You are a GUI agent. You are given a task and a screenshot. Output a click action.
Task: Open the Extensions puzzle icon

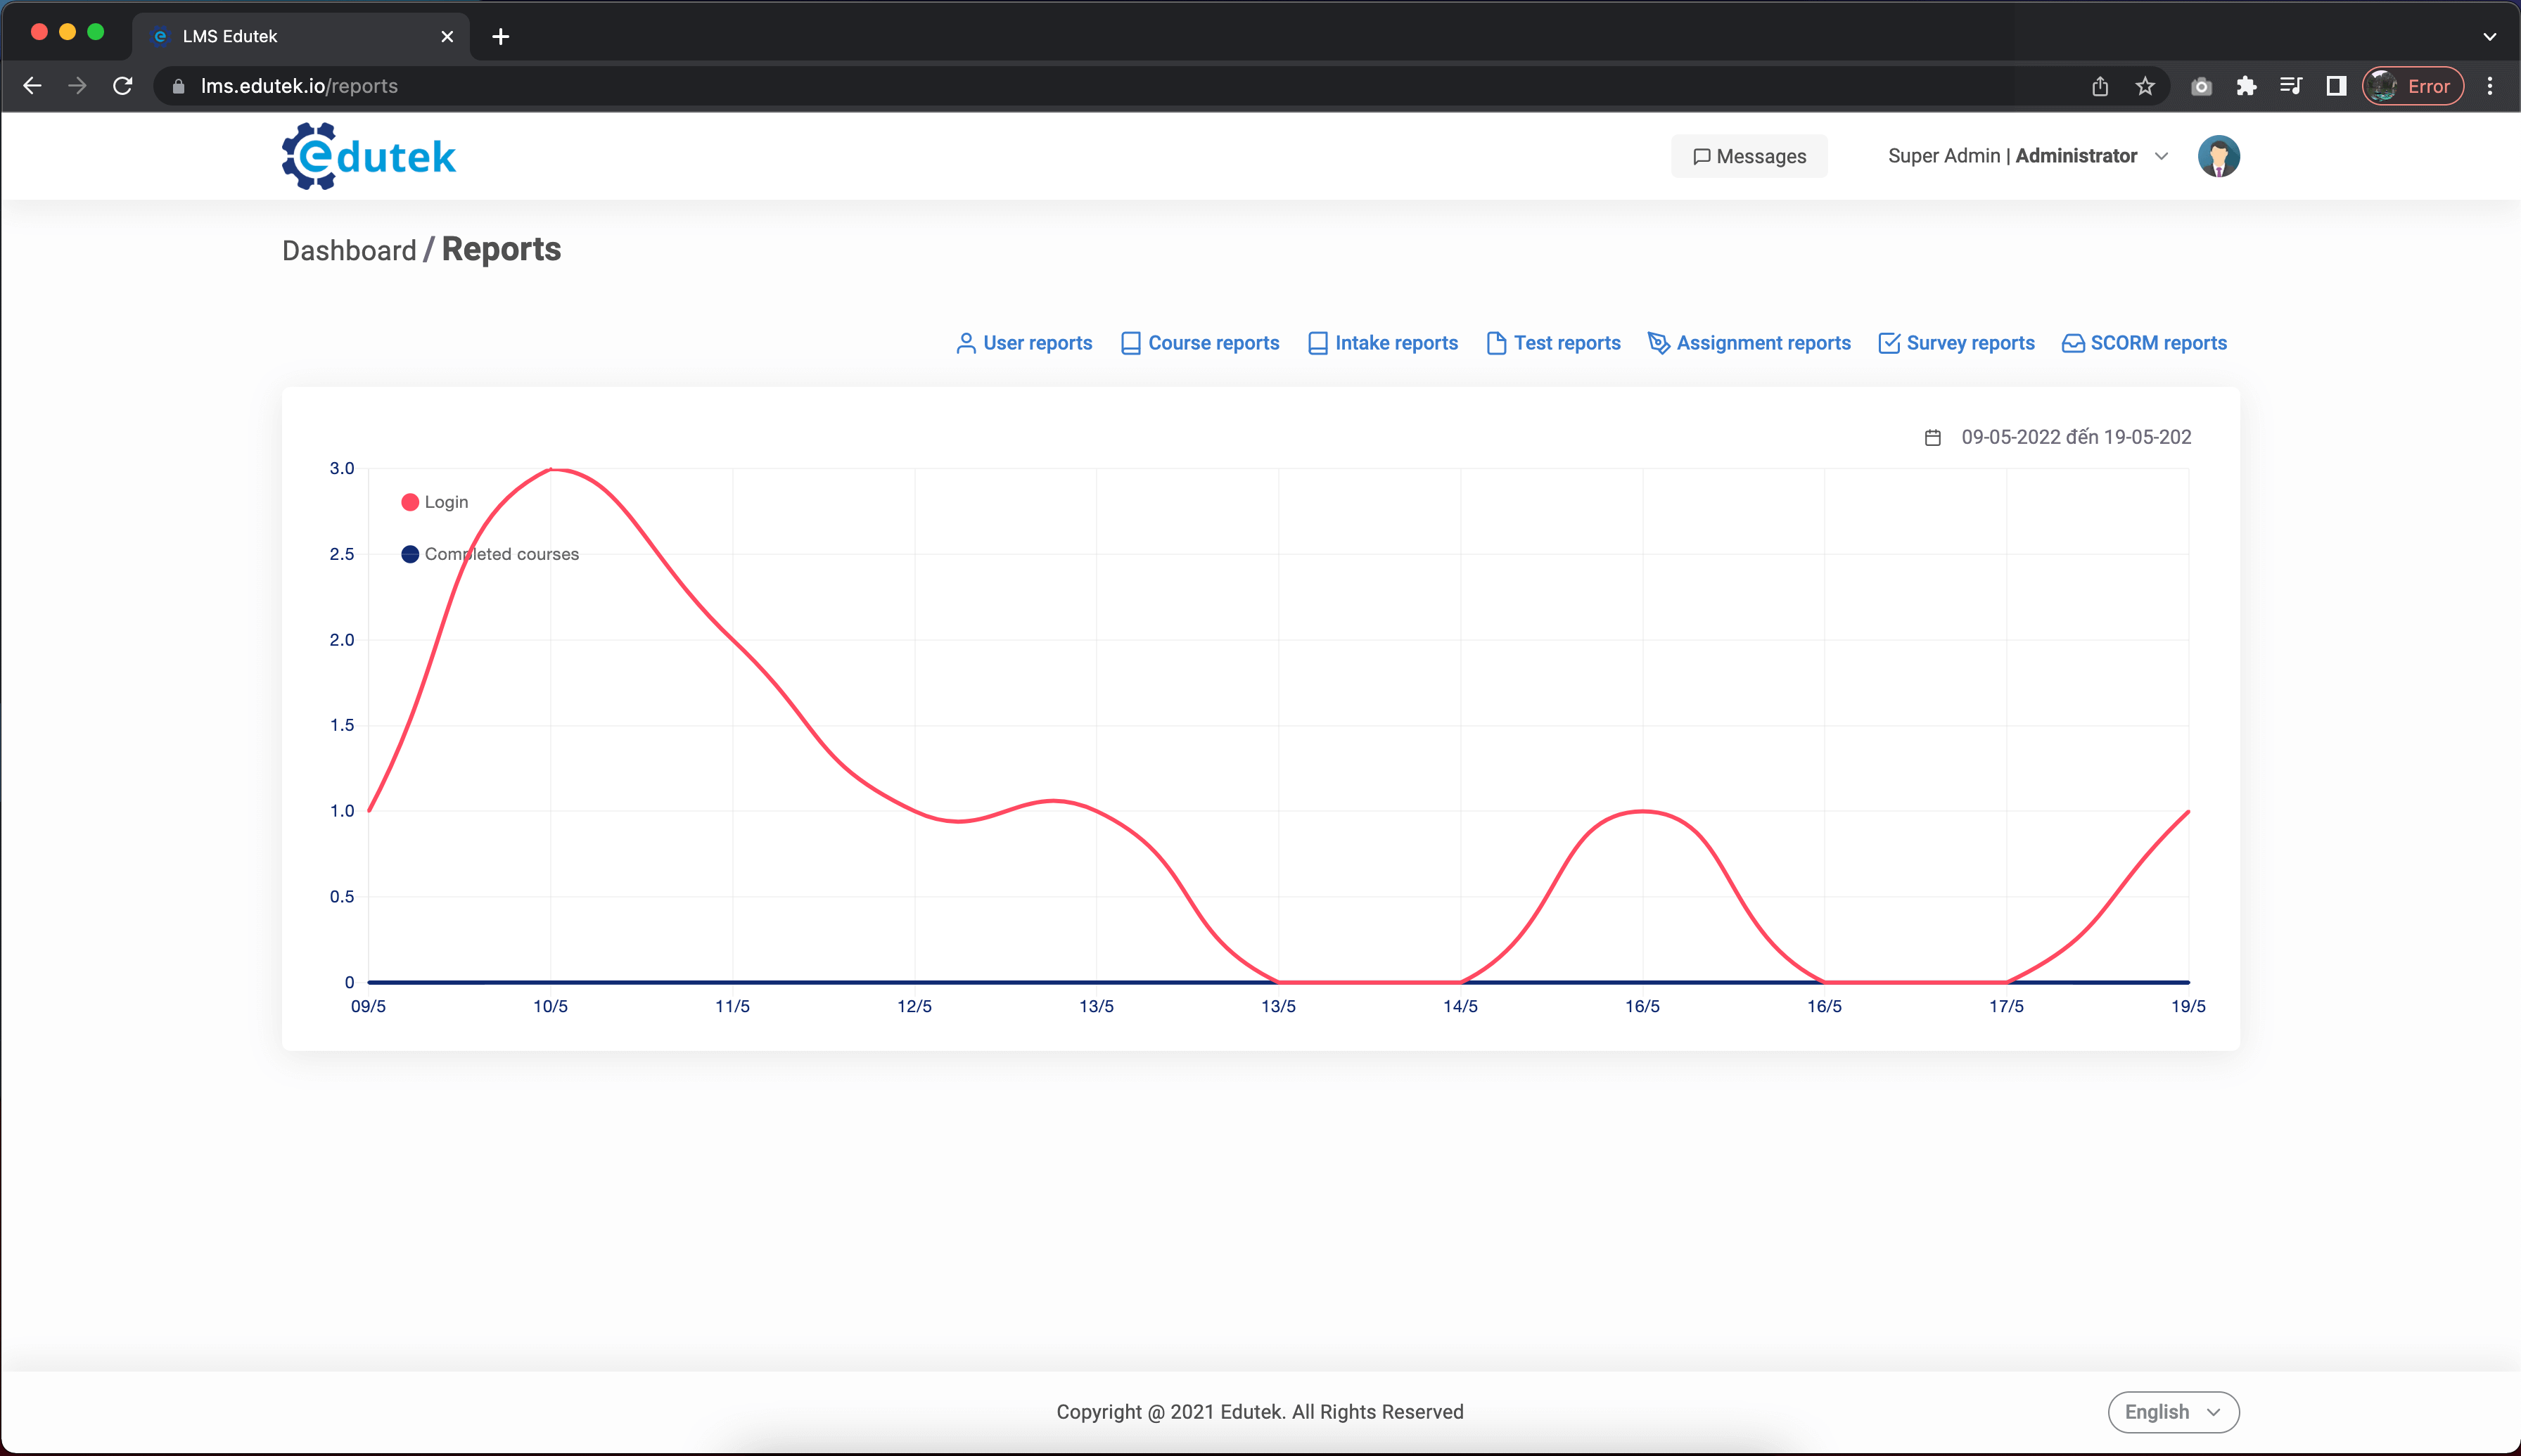pyautogui.click(x=2246, y=86)
